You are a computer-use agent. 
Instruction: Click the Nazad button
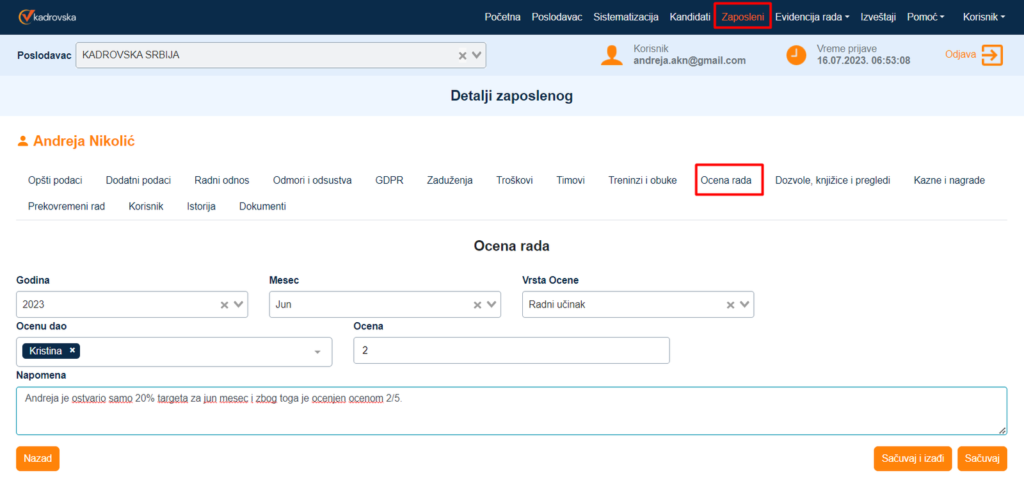37,458
